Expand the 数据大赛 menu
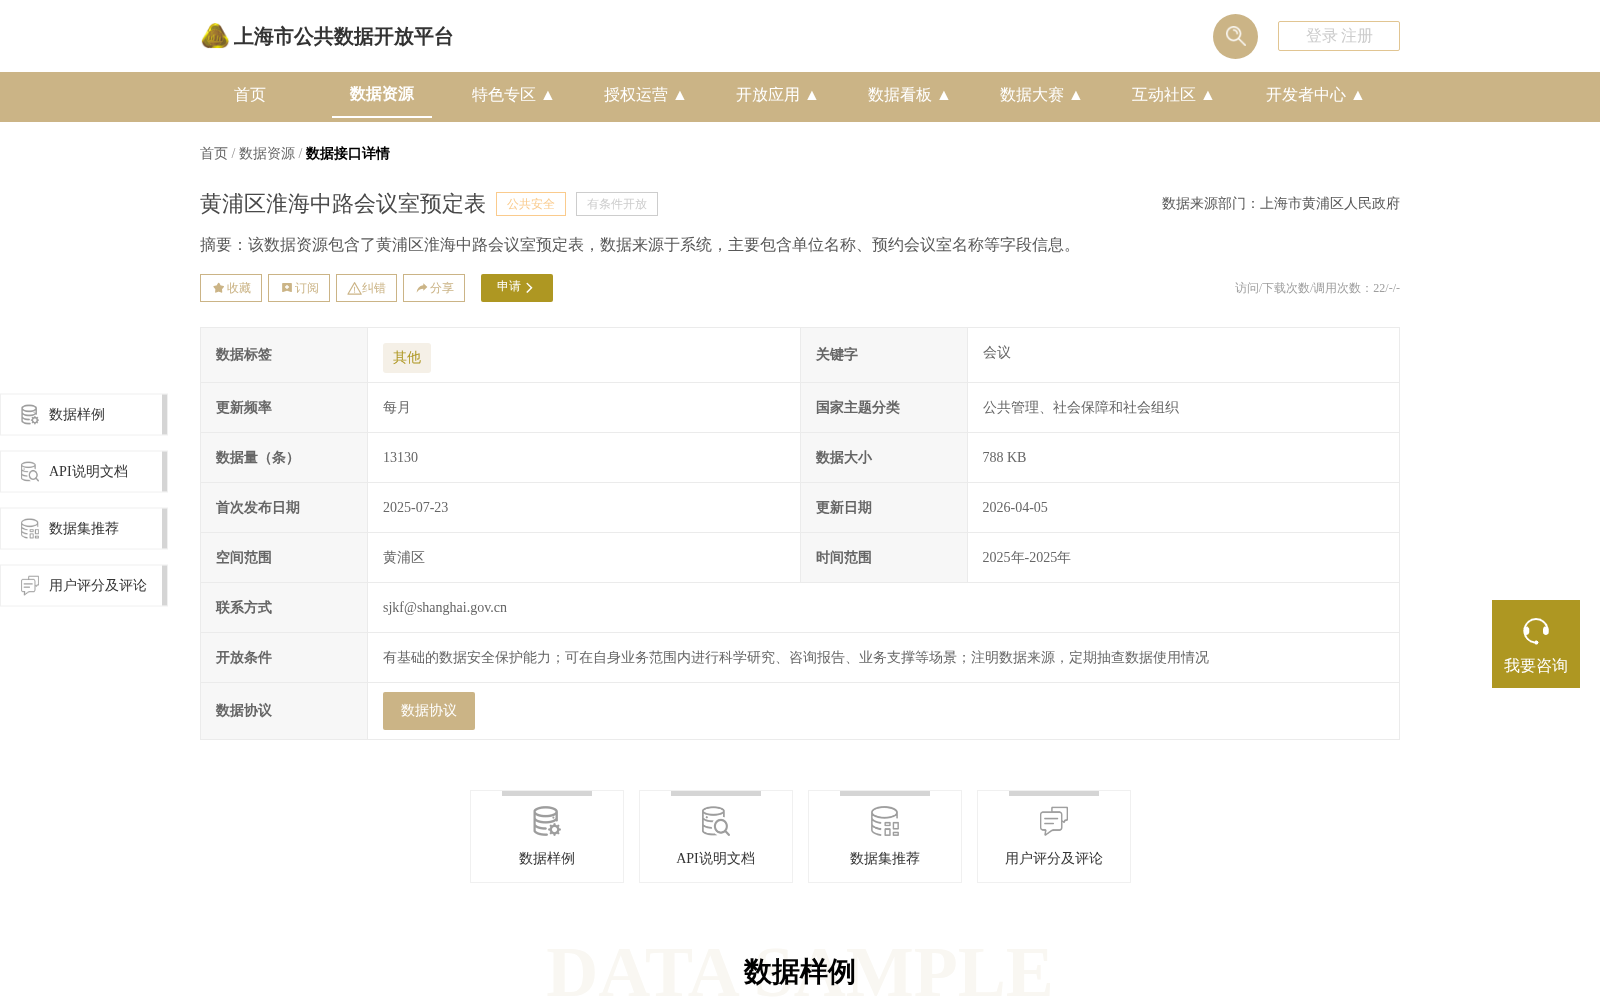 pos(1041,95)
